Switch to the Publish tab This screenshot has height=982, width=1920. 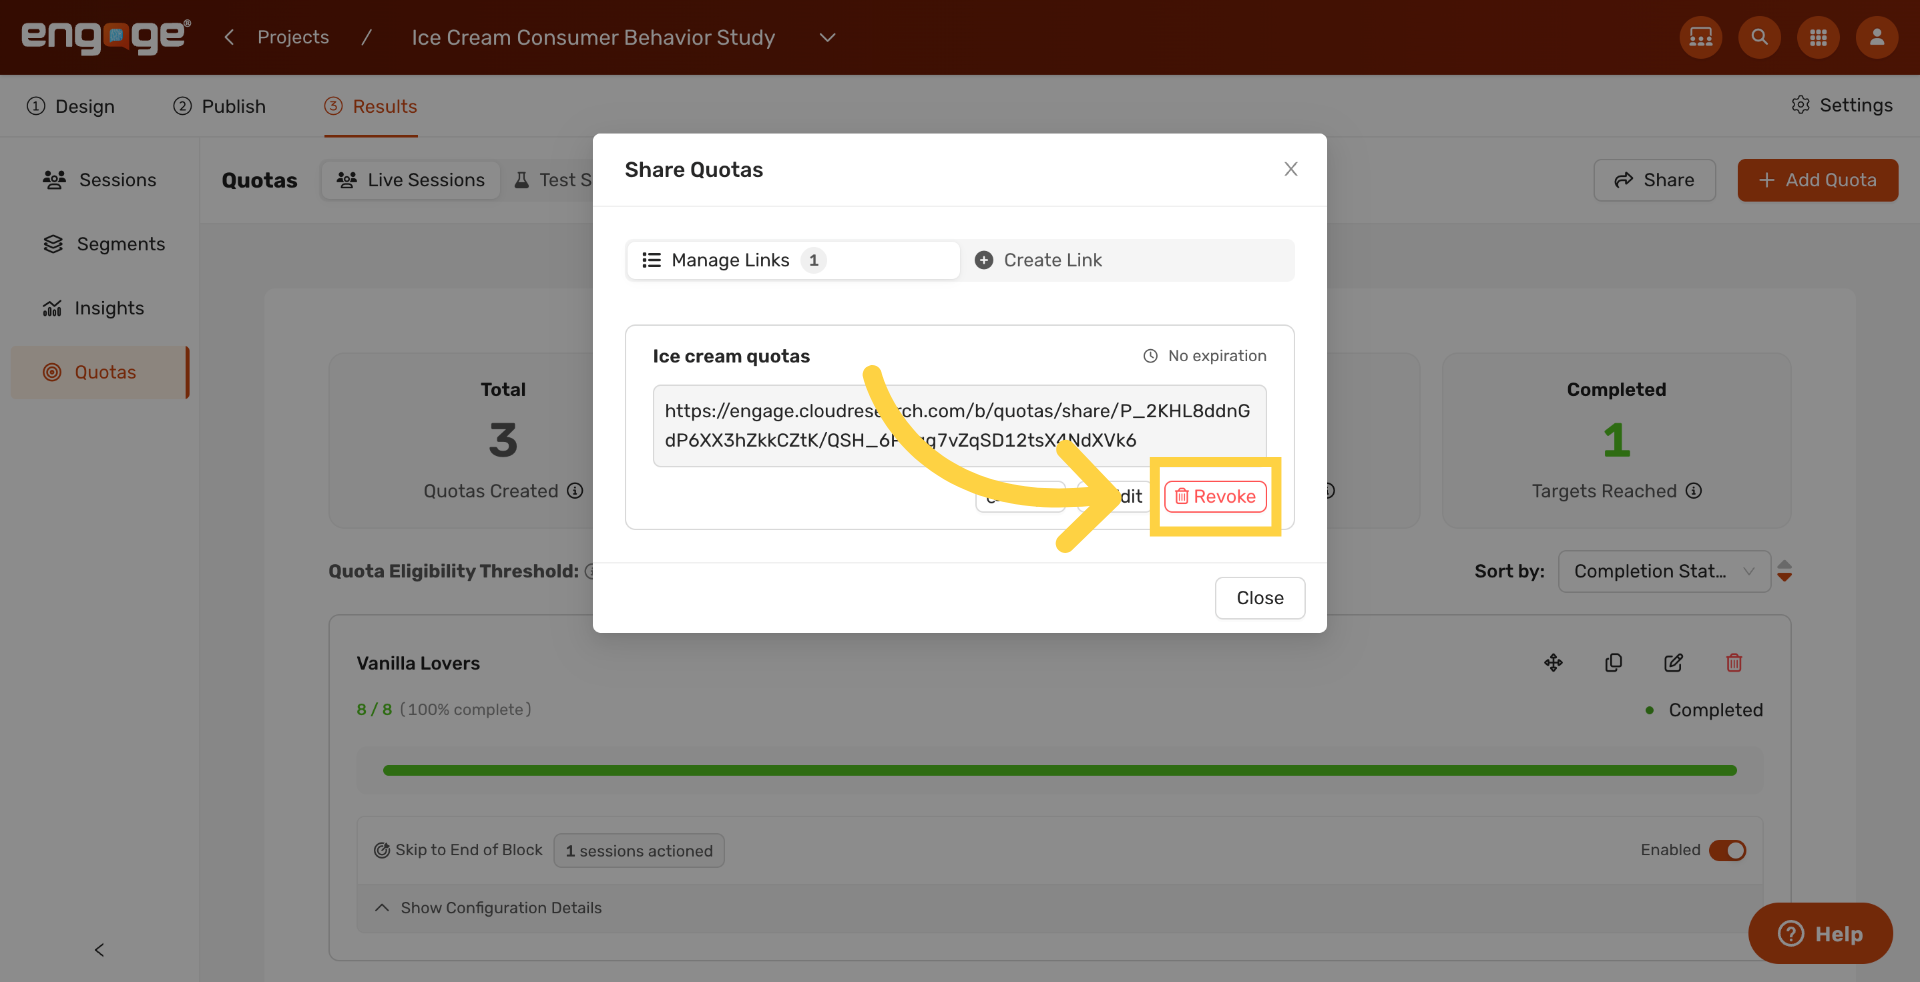coord(219,106)
